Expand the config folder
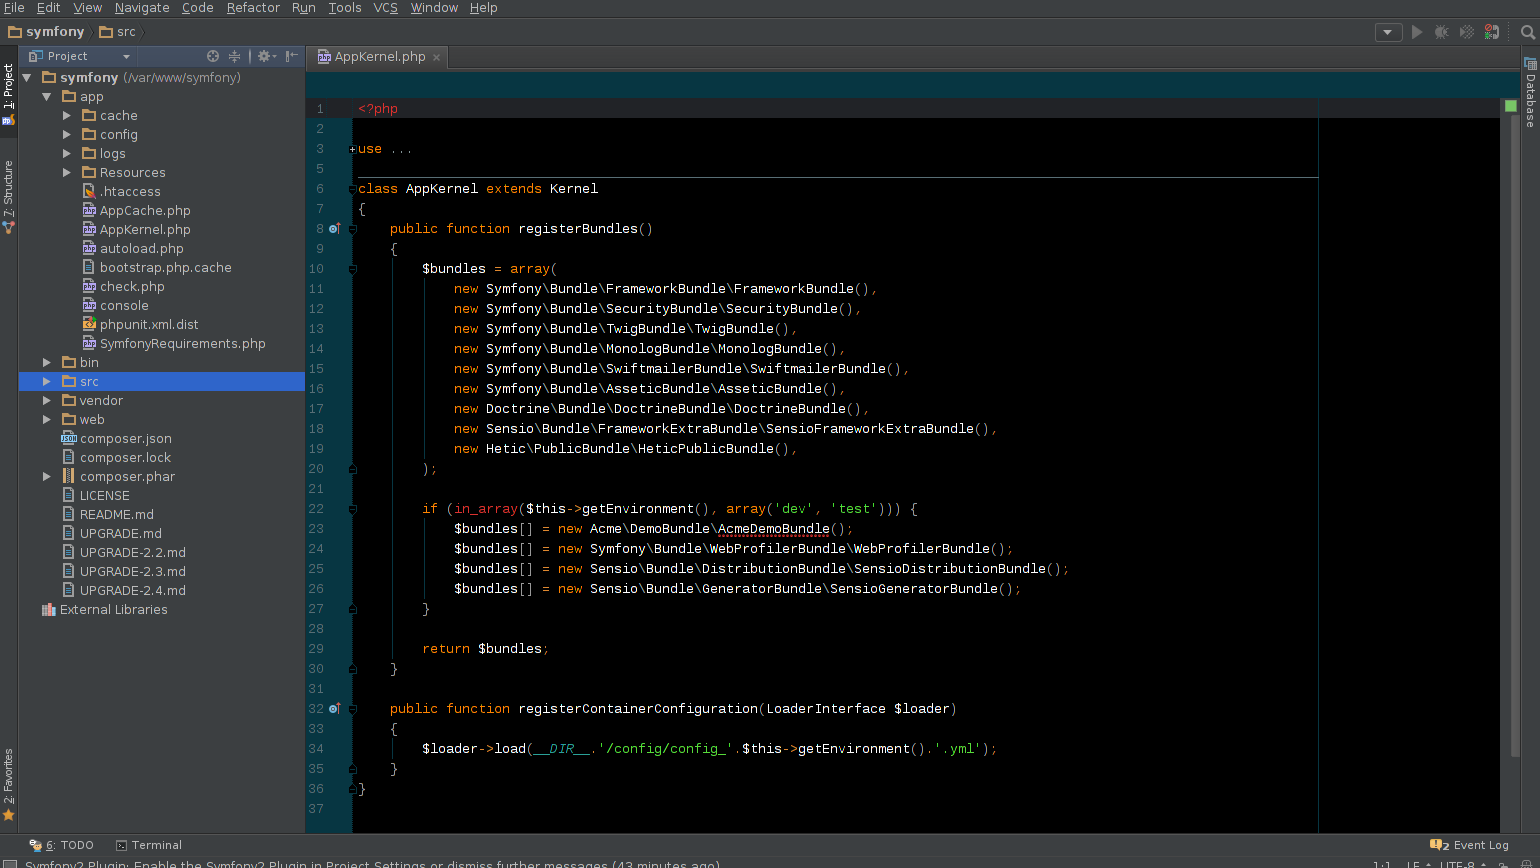 tap(67, 134)
